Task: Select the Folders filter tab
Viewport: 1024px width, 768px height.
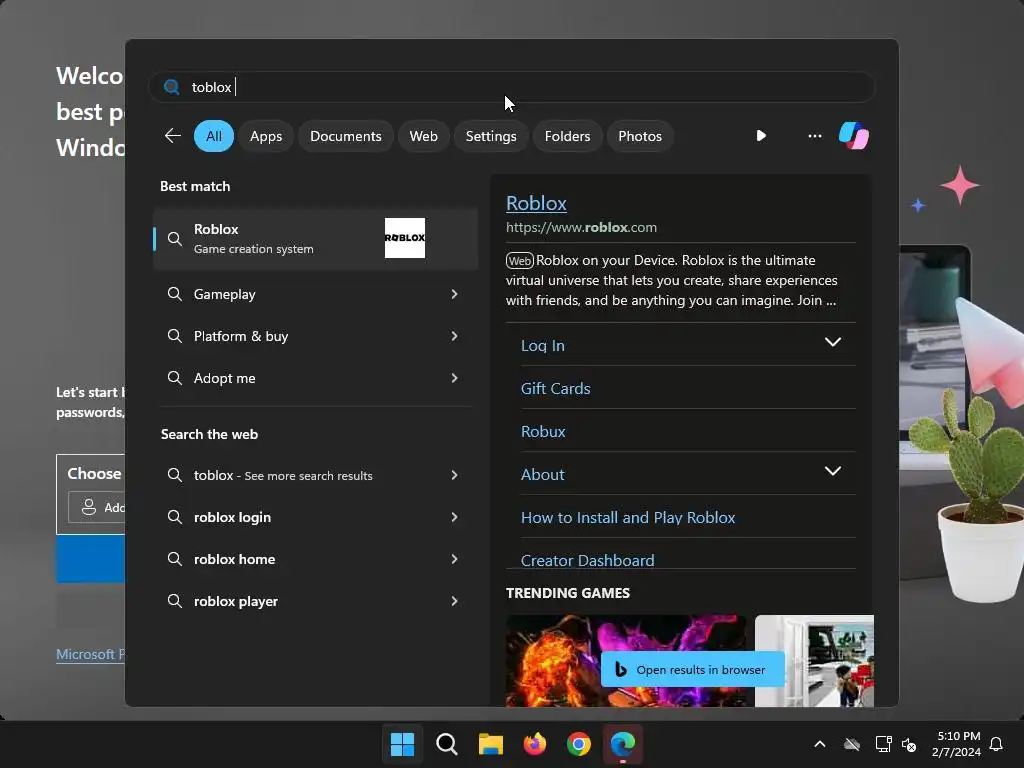Action: 567,136
